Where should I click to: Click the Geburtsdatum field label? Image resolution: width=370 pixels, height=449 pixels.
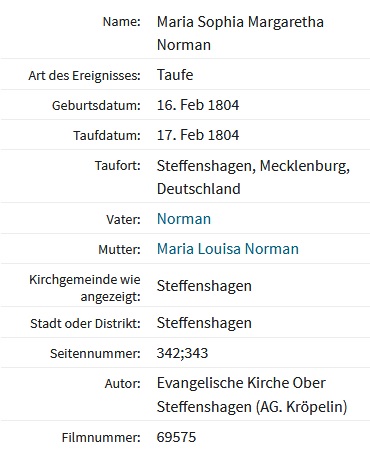pyautogui.click(x=96, y=106)
